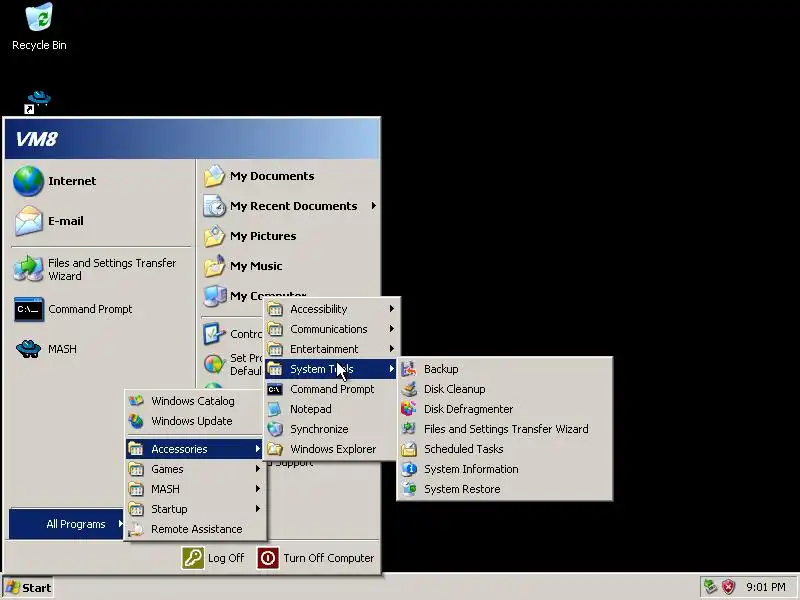Launch Windows Explorer from Accessories
The width and height of the screenshot is (800, 600).
pyautogui.click(x=331, y=449)
